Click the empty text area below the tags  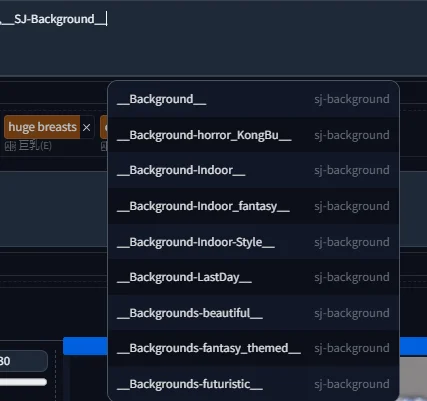(53, 209)
